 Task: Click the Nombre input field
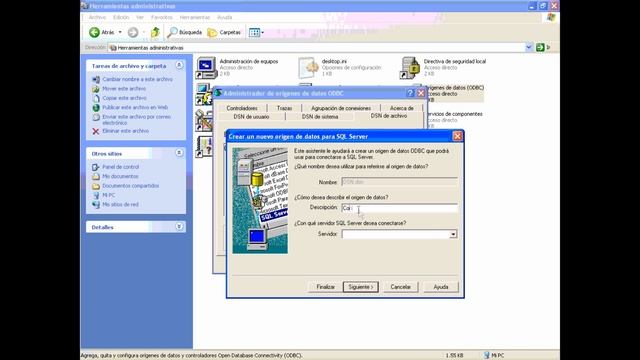tap(399, 182)
